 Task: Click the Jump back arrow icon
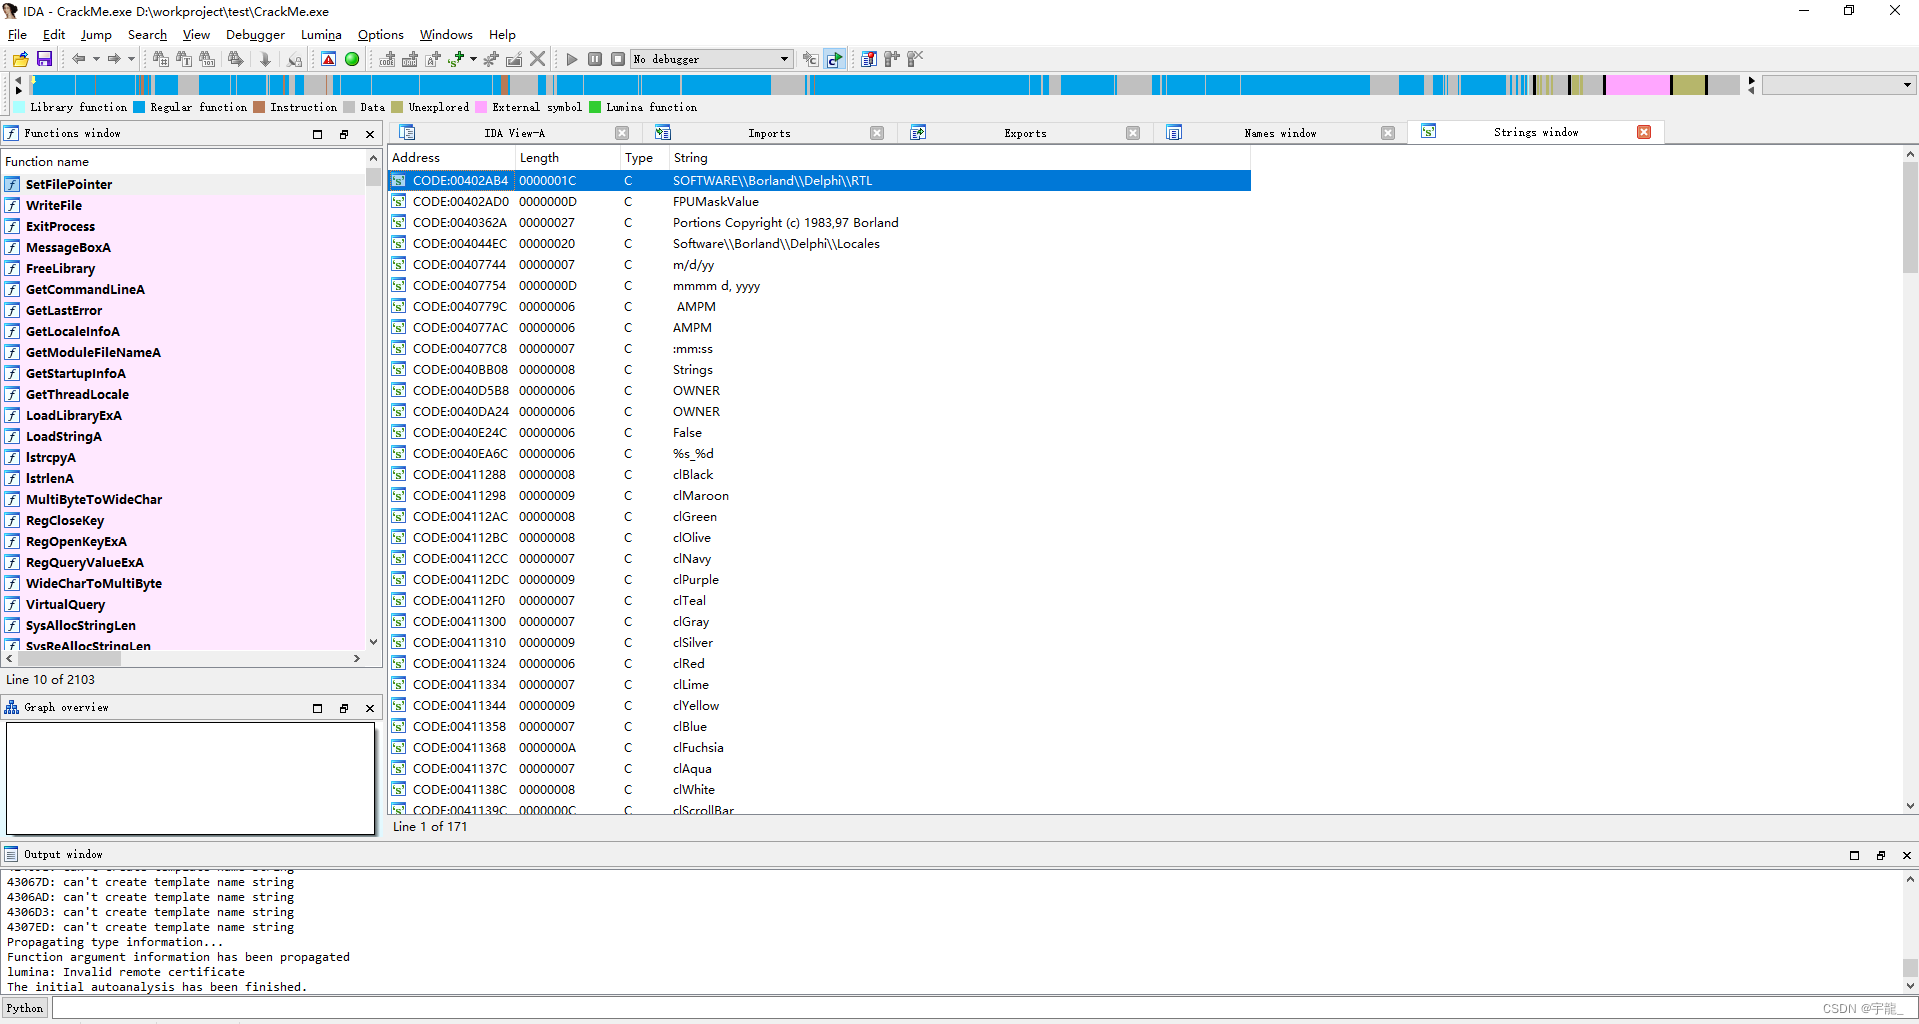point(78,59)
